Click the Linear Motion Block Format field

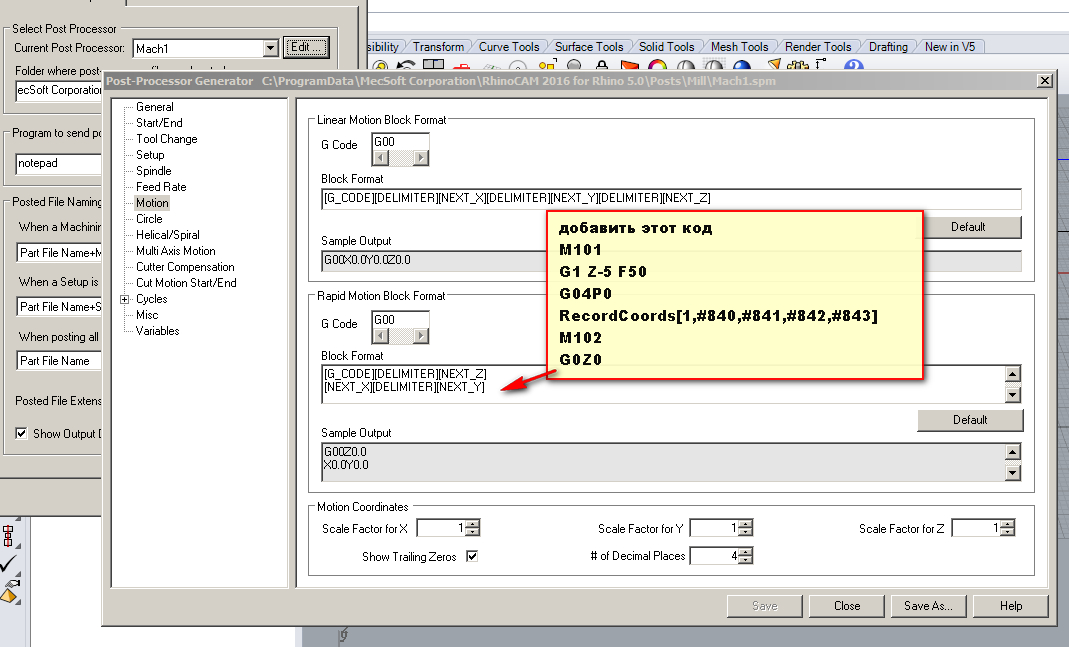click(671, 198)
